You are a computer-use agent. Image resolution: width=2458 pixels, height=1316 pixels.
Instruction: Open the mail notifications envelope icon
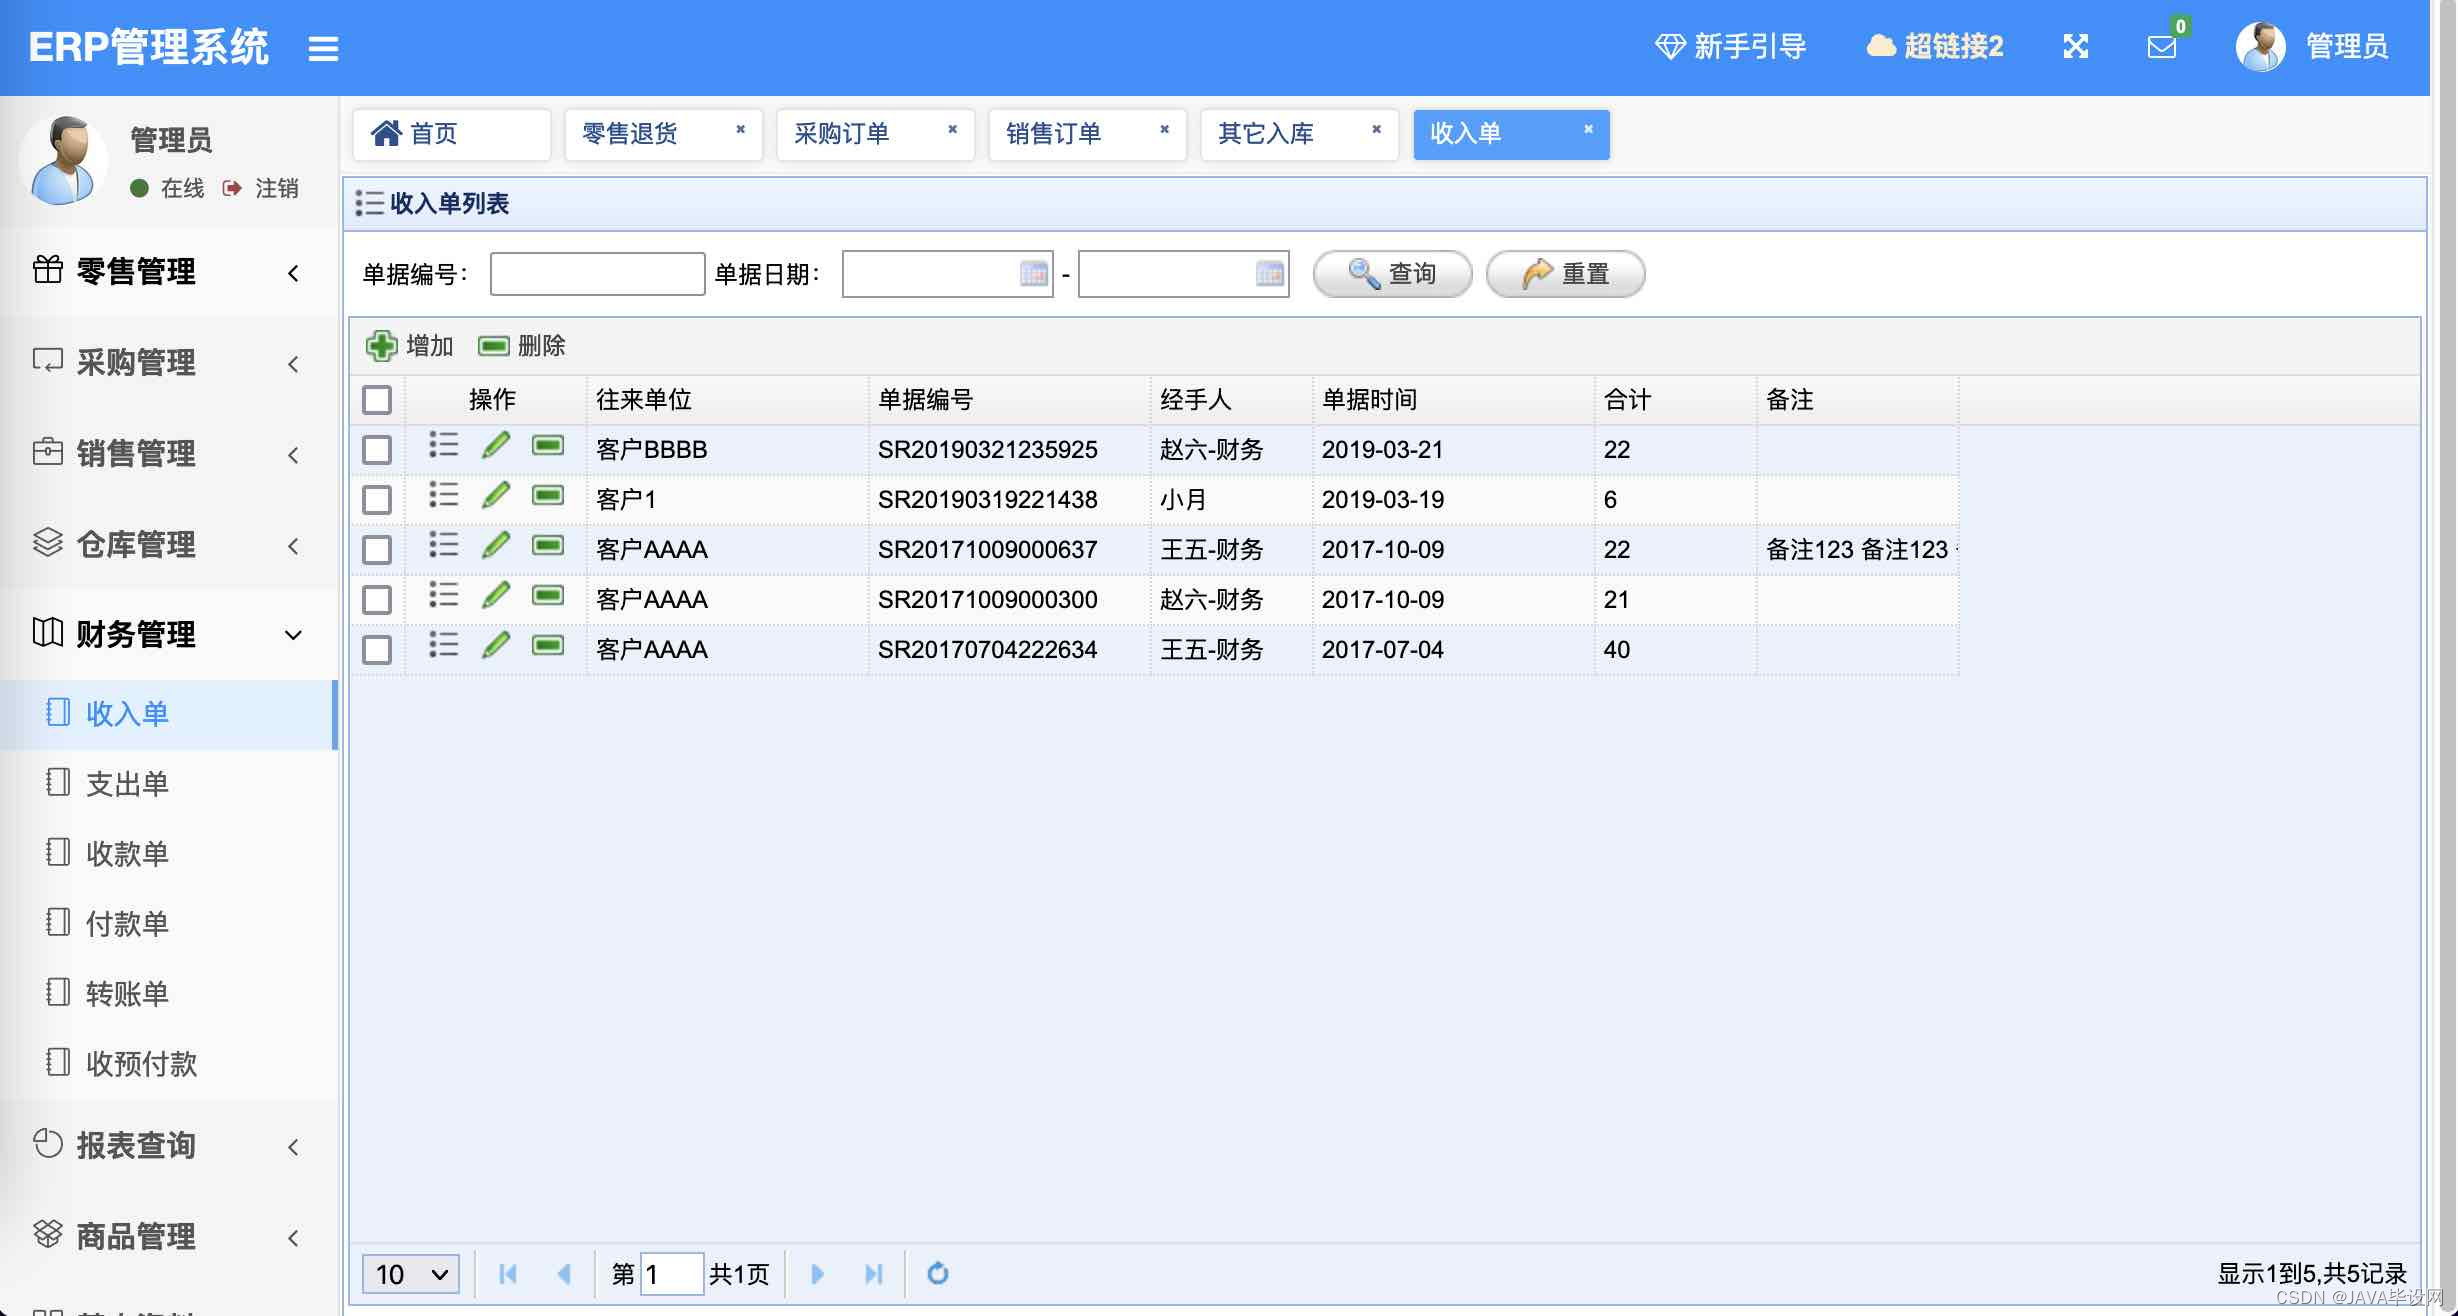(2161, 47)
